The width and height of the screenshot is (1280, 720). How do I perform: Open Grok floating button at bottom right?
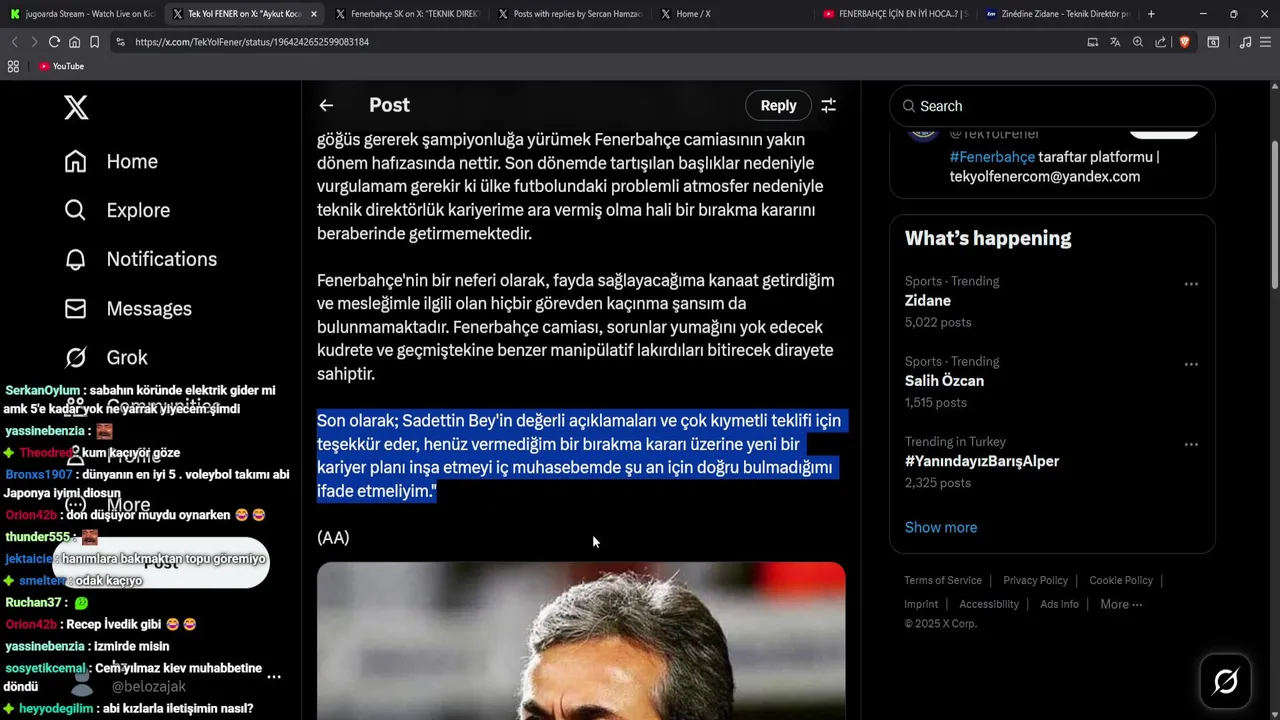[x=1225, y=682]
